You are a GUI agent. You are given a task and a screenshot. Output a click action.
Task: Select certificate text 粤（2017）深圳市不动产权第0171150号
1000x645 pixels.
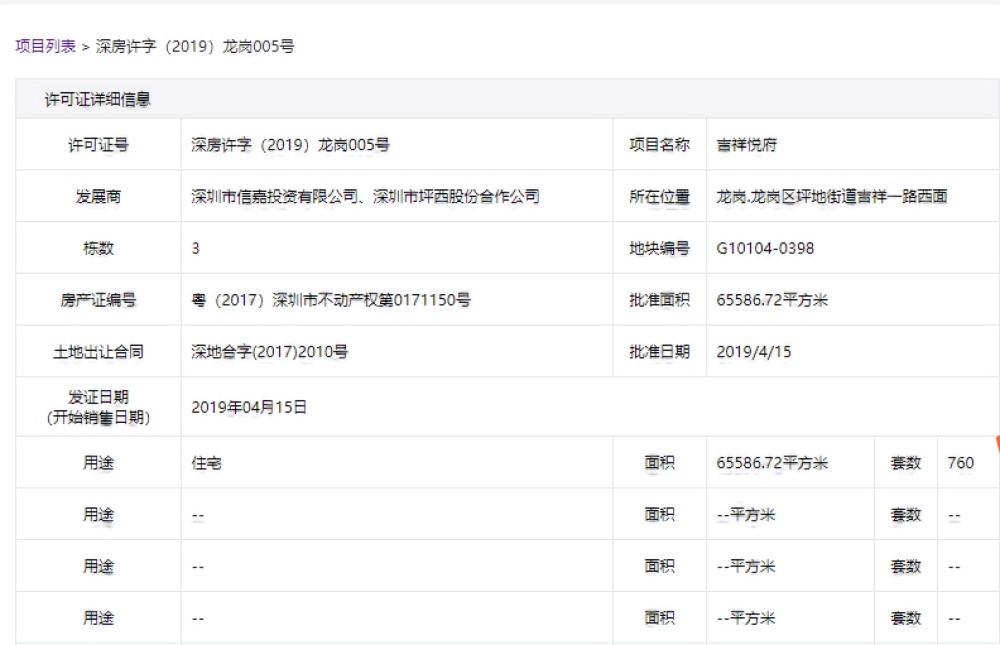tap(331, 300)
